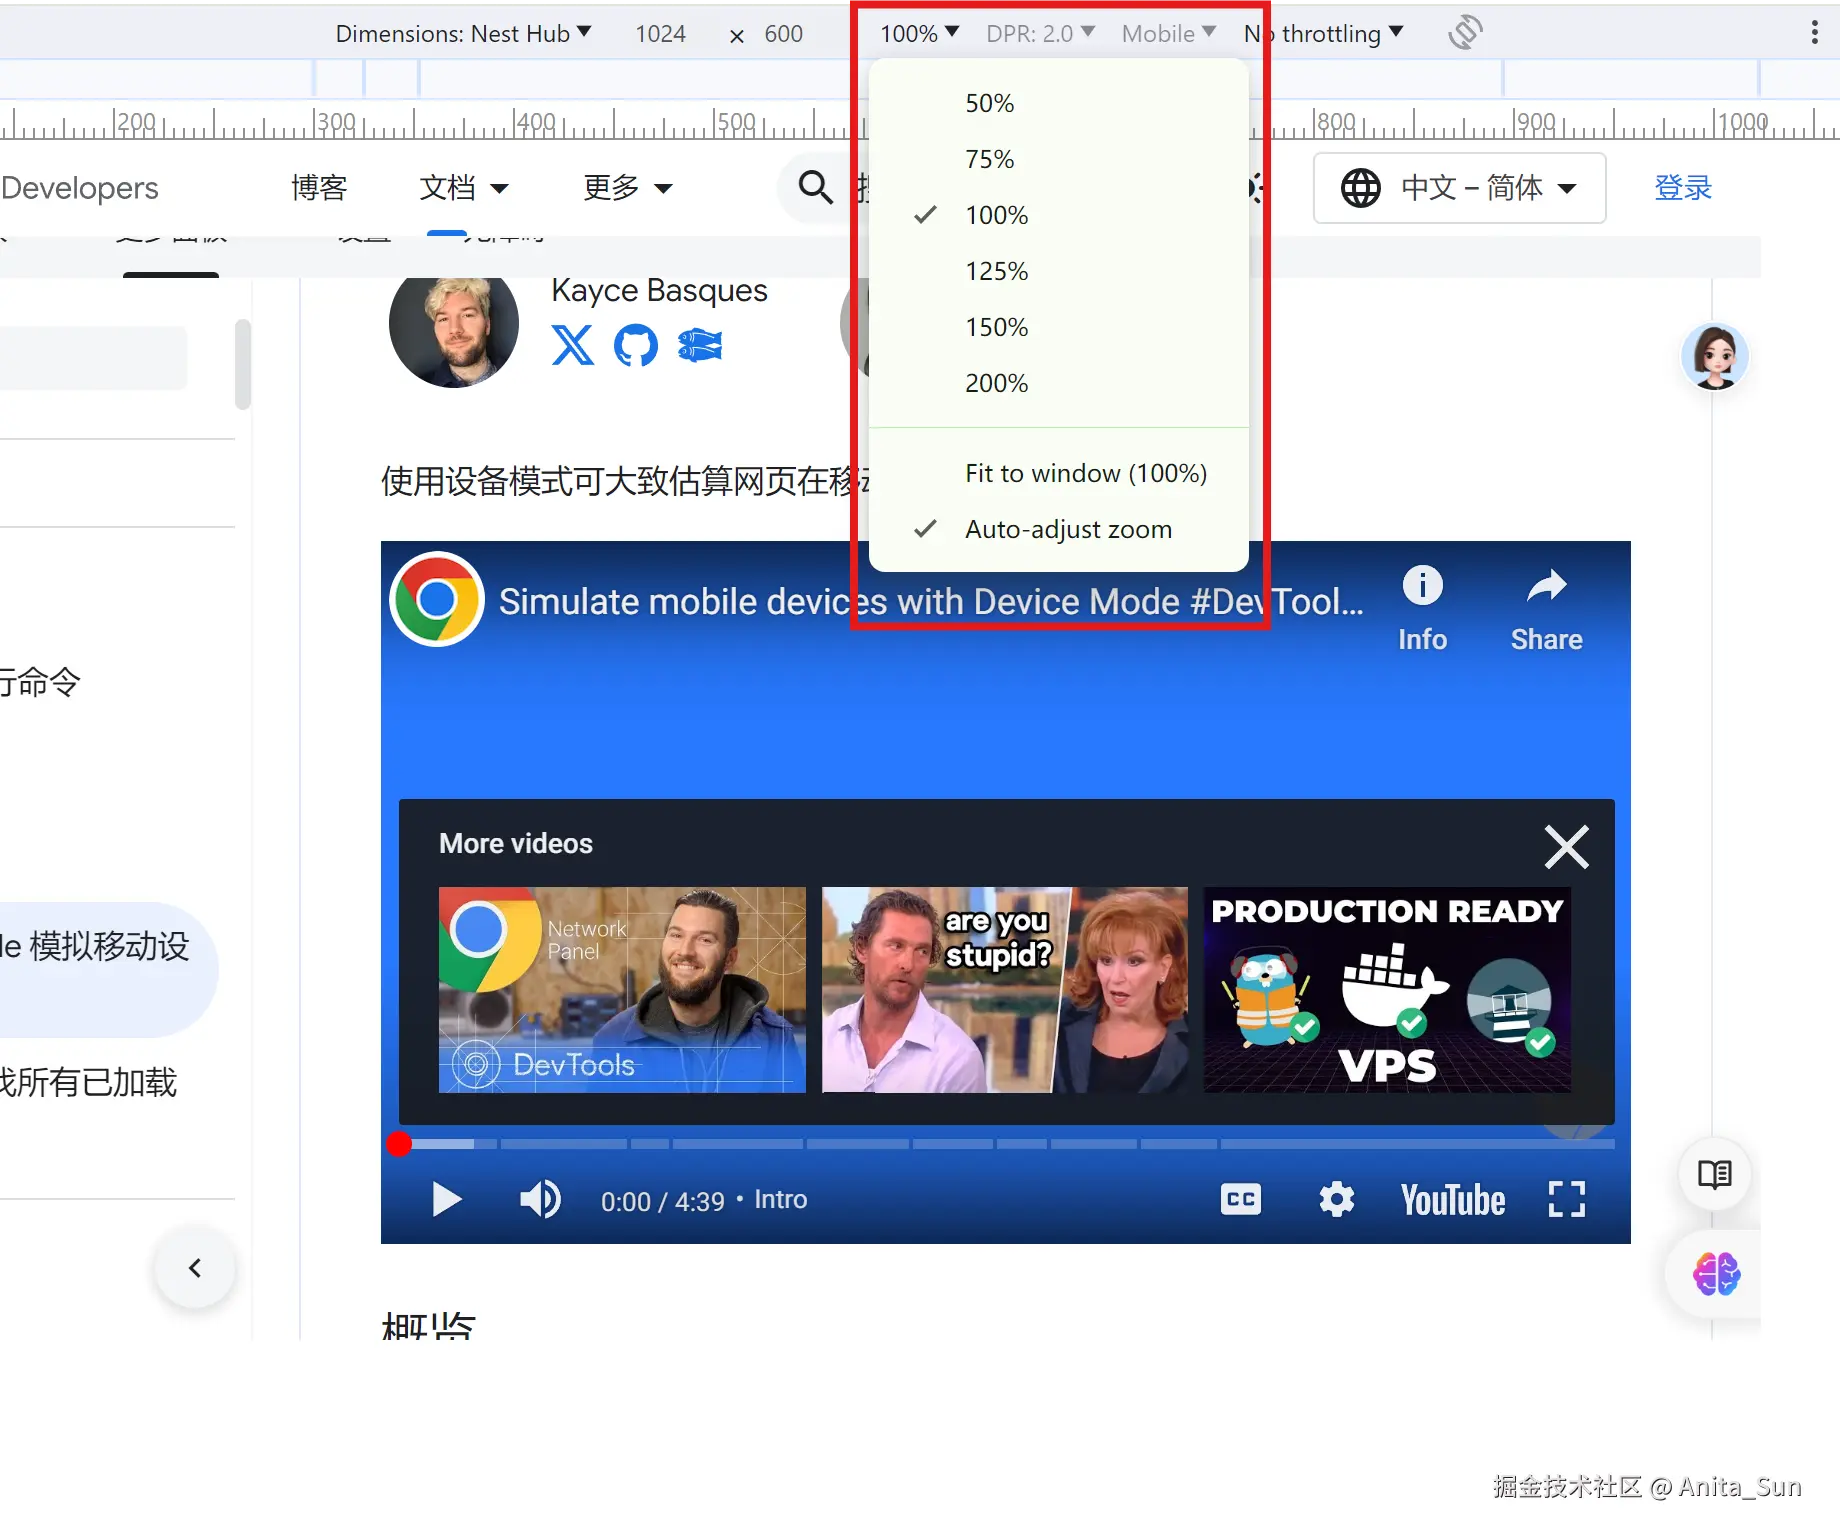The height and width of the screenshot is (1538, 1840).
Task: Click the 0:00 / 4:39 time display
Action: 662,1200
